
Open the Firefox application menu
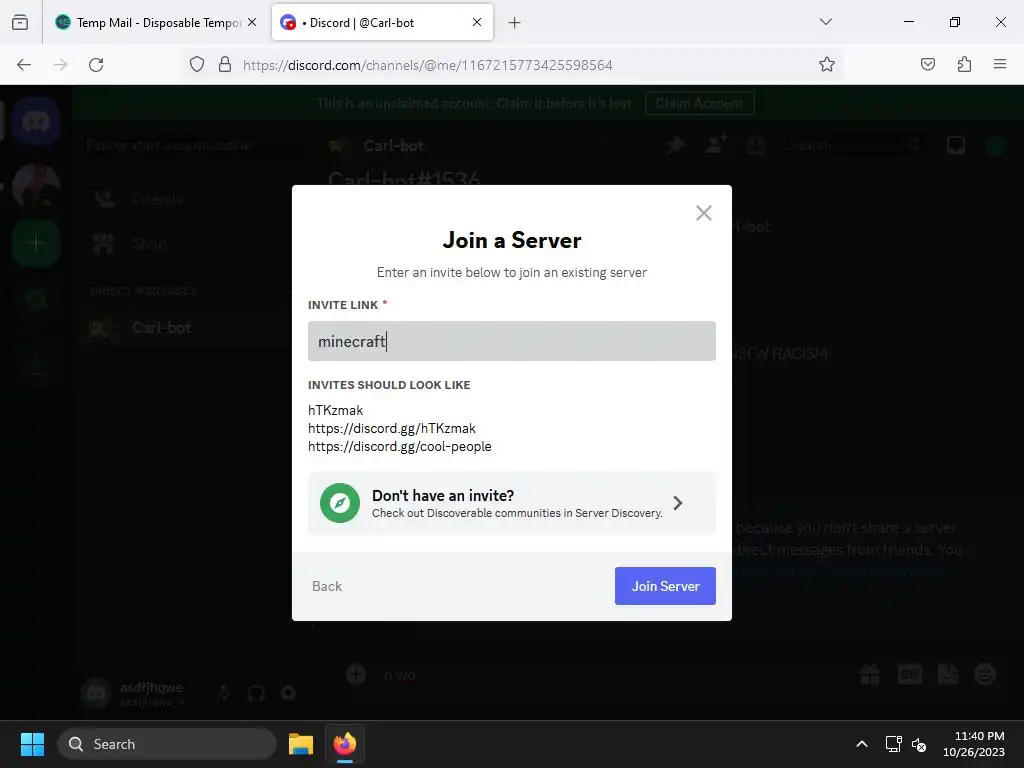tap(1000, 65)
